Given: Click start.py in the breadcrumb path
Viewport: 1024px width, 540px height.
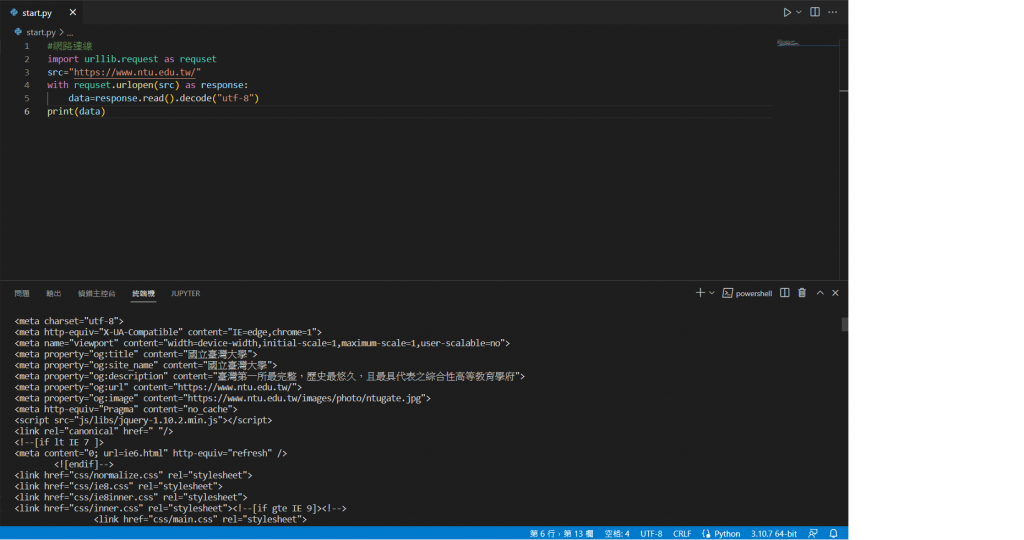Looking at the screenshot, I should [40, 32].
